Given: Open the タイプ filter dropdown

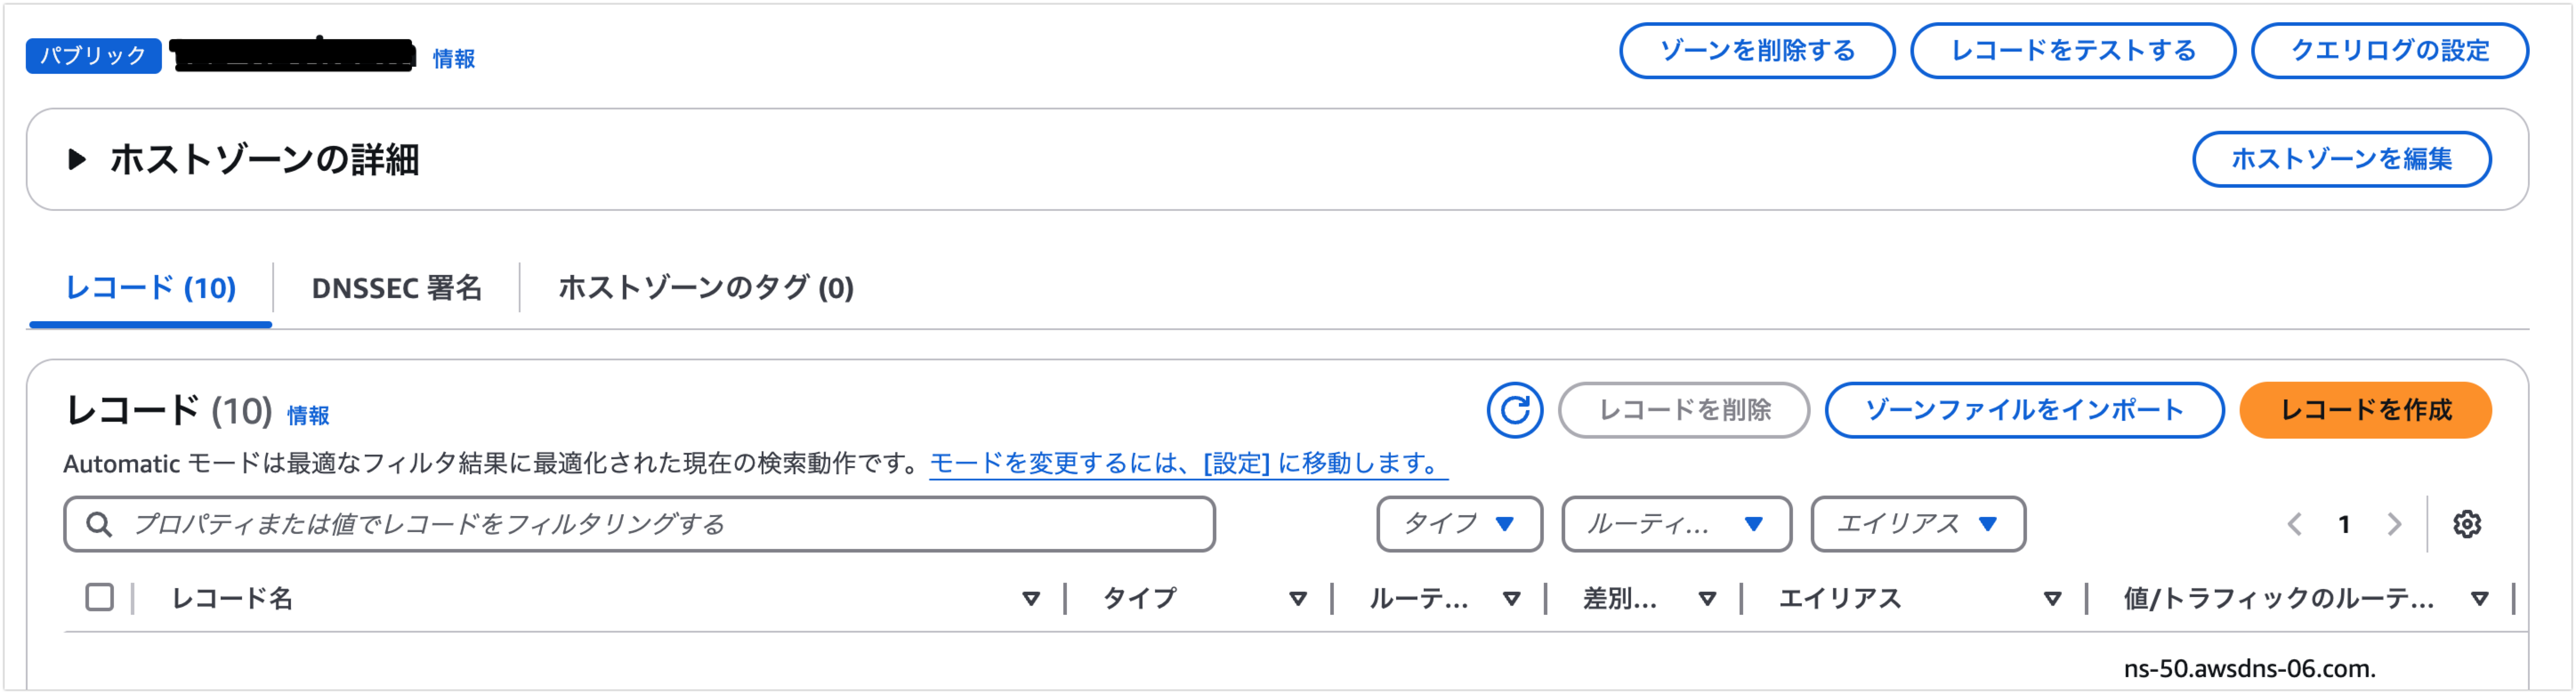Looking at the screenshot, I should tap(1459, 524).
